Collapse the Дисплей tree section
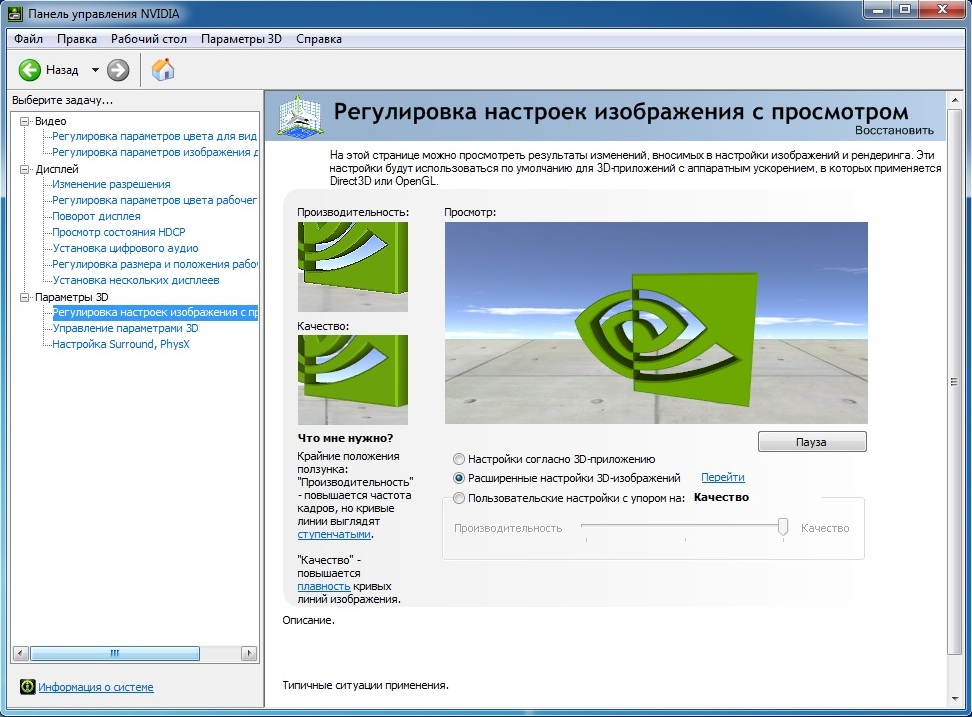This screenshot has width=972, height=717. (24, 169)
